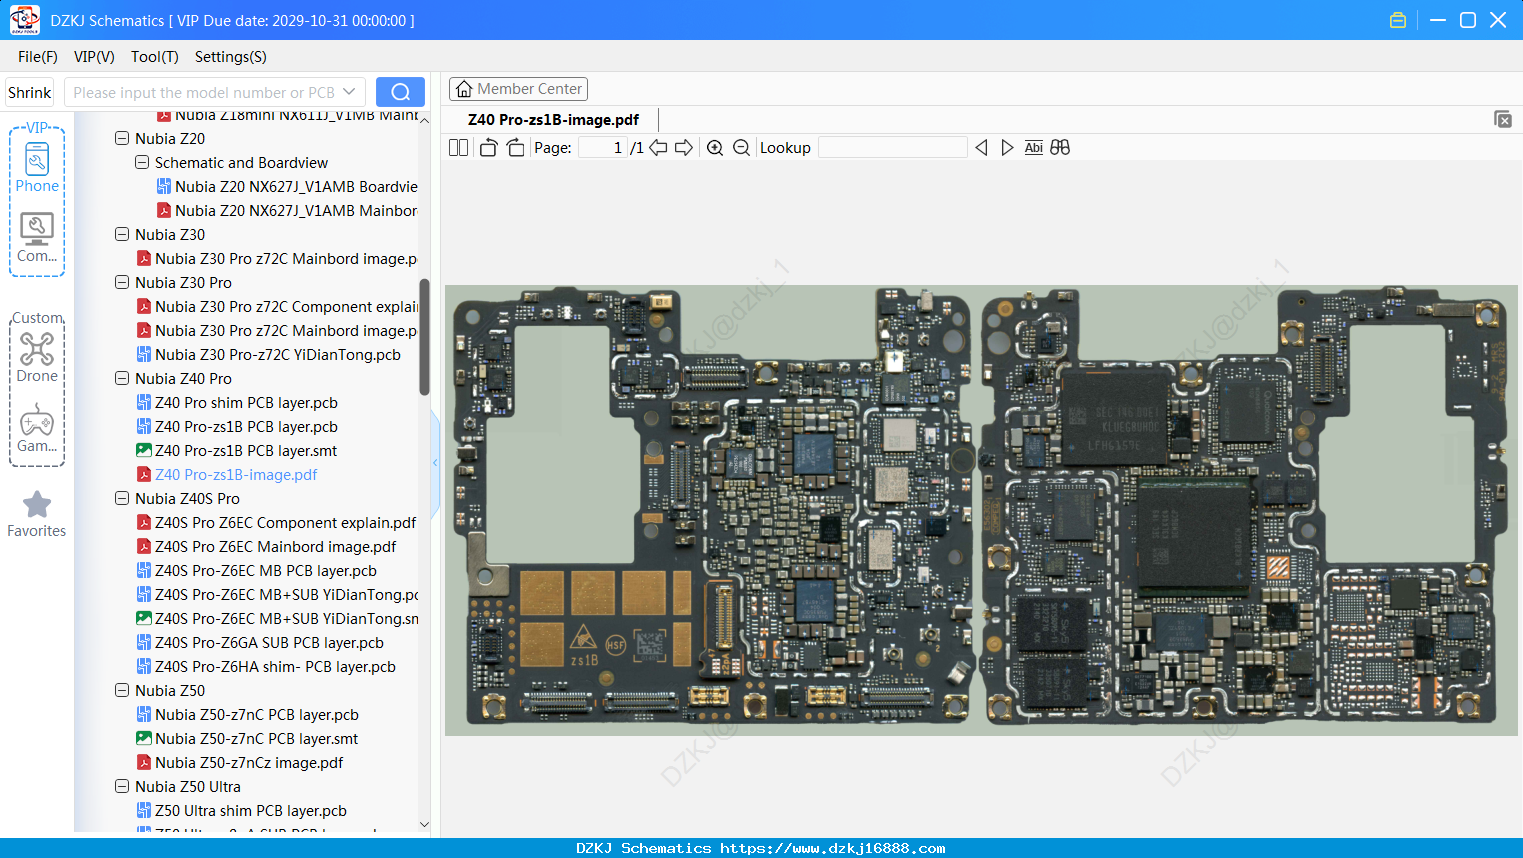Click the mainboard photo in PDF viewer
The width and height of the screenshot is (1523, 858).
(981, 511)
